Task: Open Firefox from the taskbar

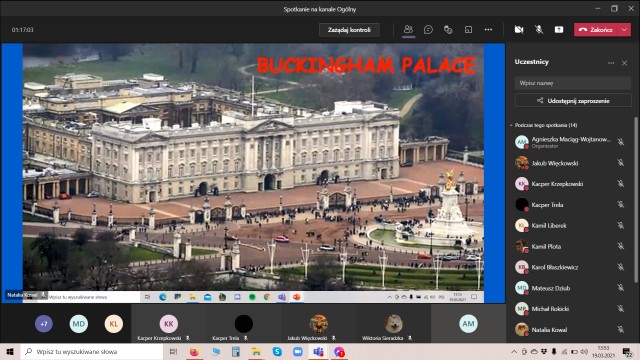Action: (194, 351)
